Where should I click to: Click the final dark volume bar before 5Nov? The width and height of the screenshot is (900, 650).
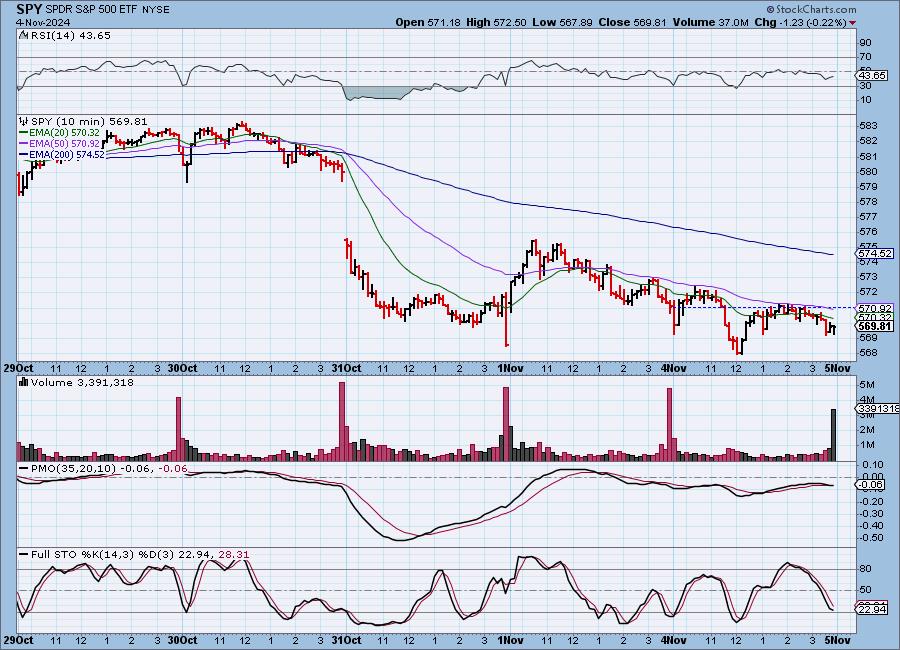click(x=833, y=435)
